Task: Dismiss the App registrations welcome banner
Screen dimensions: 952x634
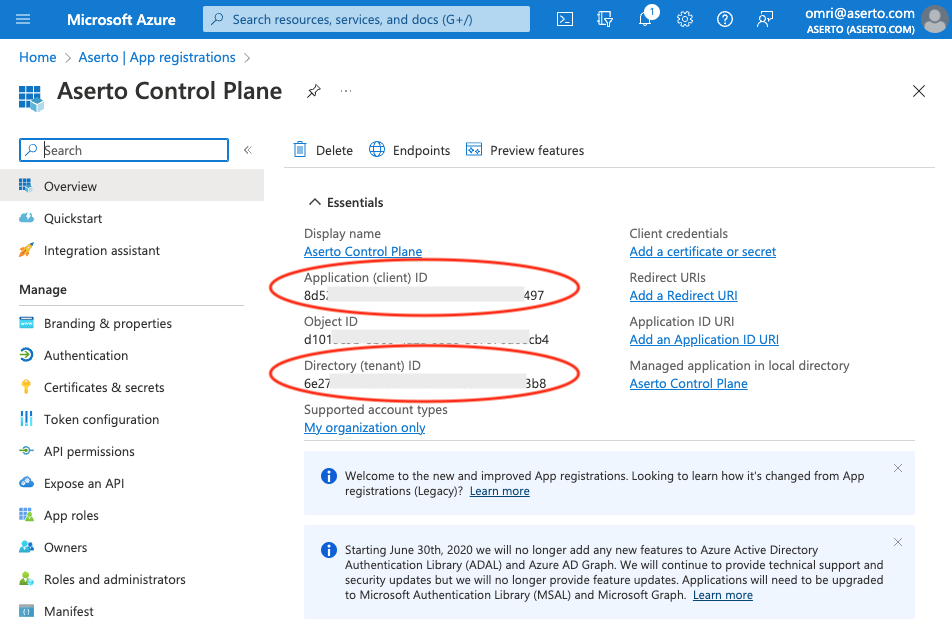Action: (897, 468)
